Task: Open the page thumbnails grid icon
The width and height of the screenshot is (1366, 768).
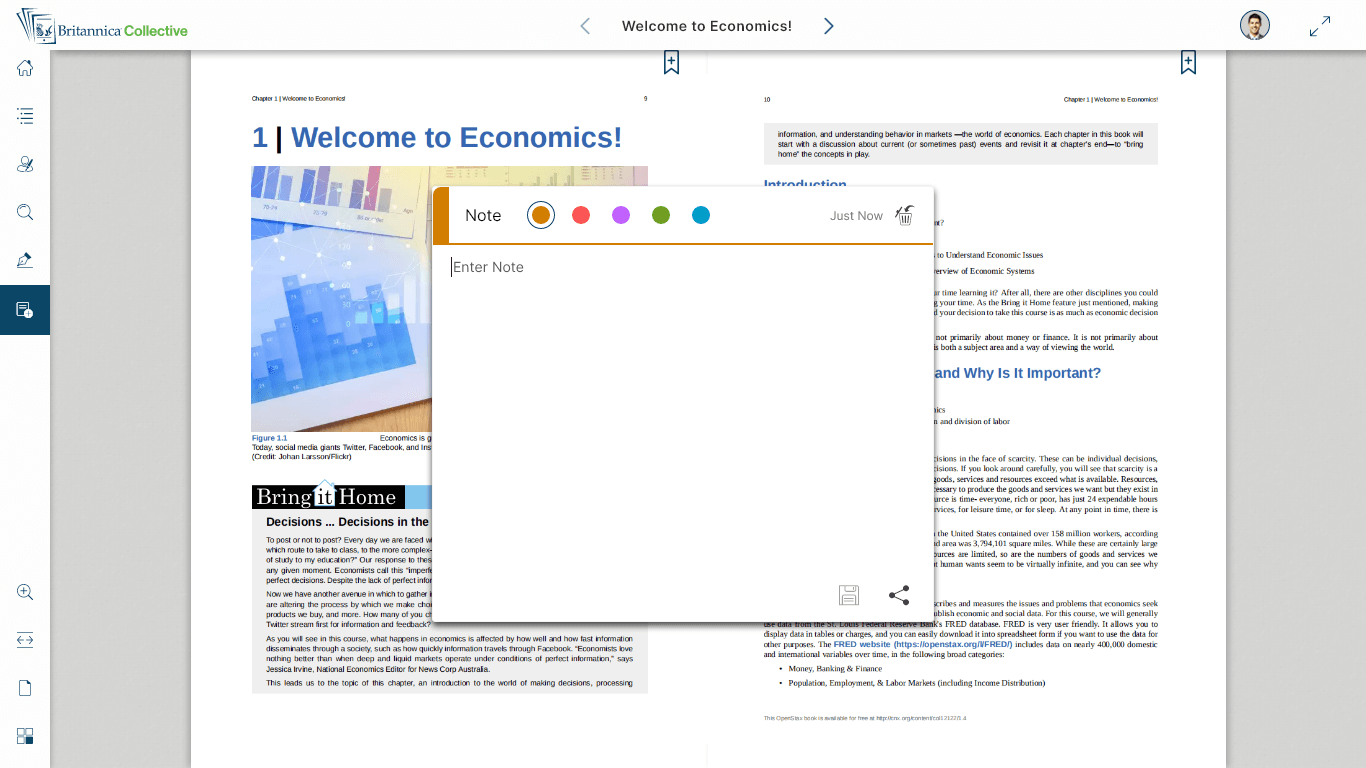Action: [25, 736]
